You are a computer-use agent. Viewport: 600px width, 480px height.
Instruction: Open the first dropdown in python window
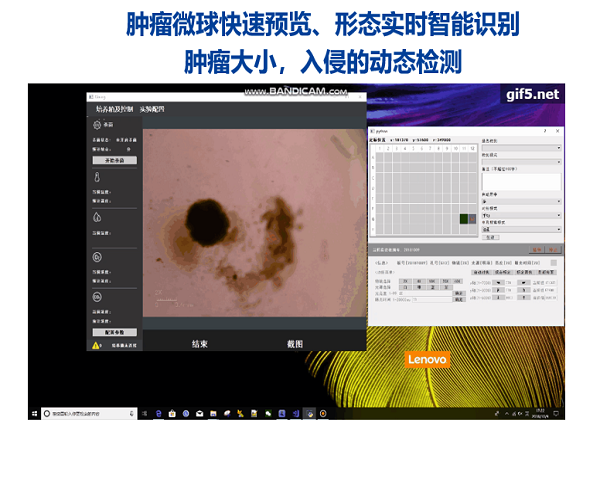[x=521, y=148]
